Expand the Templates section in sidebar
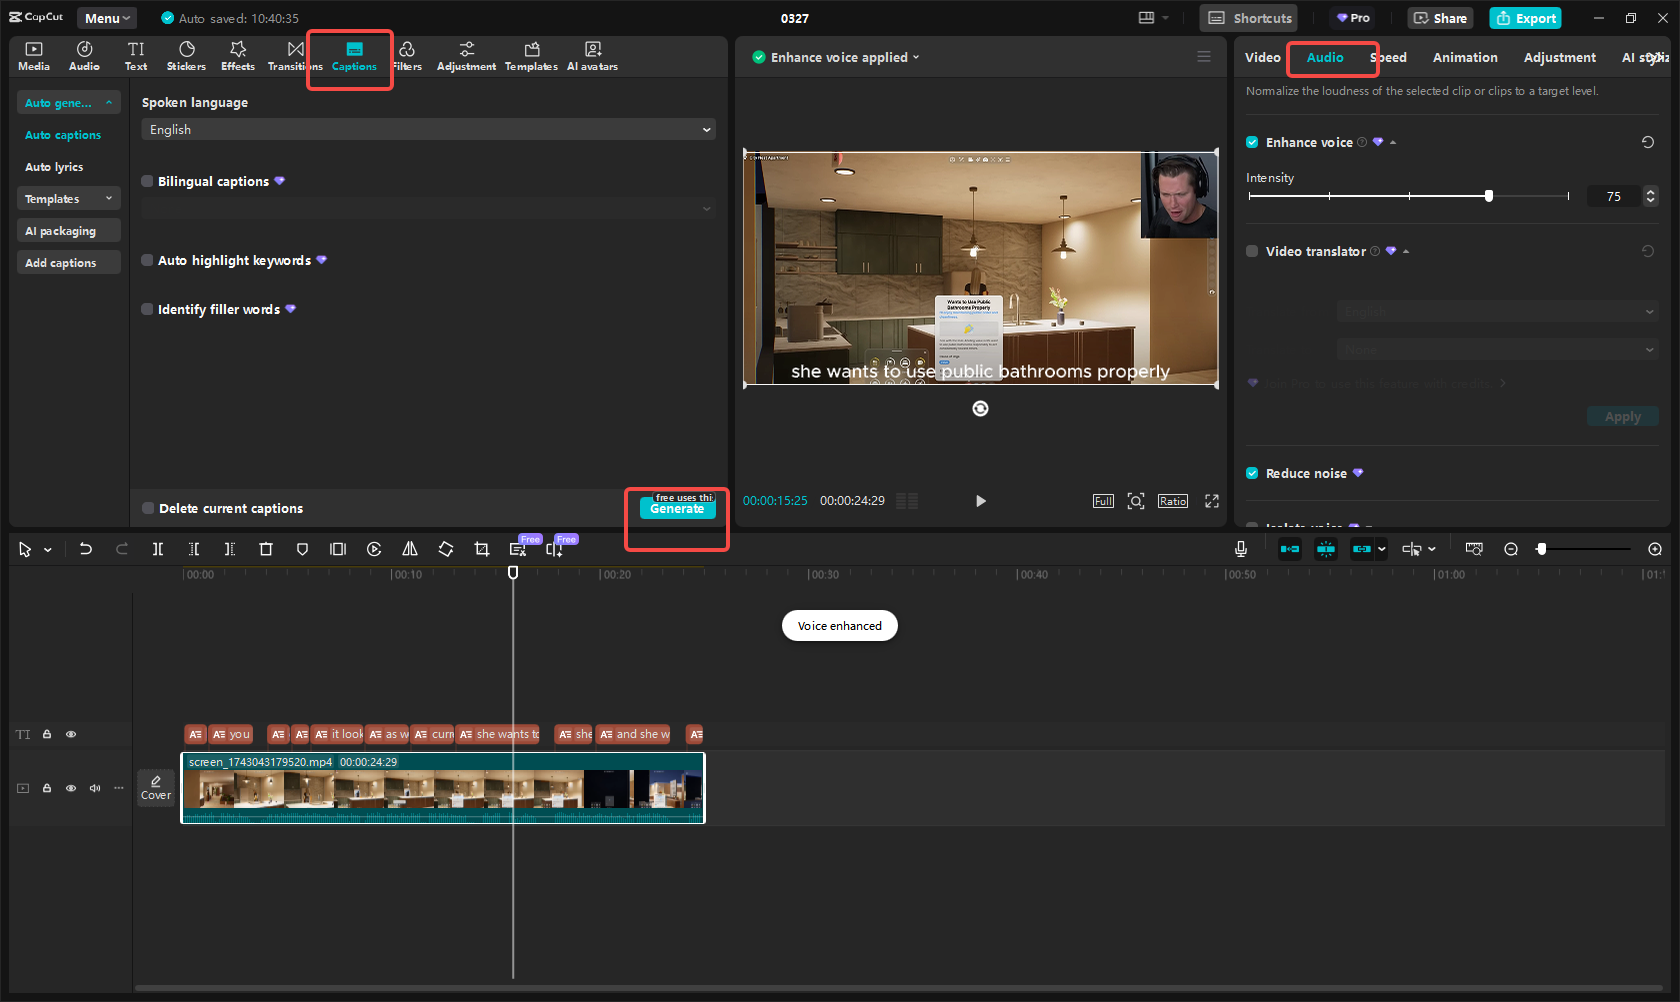The image size is (1680, 1002). click(68, 199)
